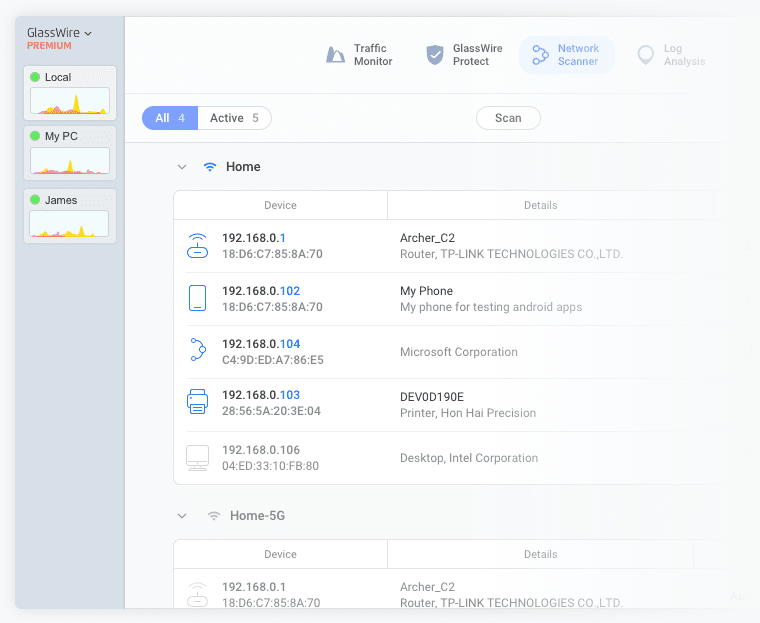Click the Microsoft Corporation device icon
Screen dimensions: 760x623
pyautogui.click(x=197, y=351)
